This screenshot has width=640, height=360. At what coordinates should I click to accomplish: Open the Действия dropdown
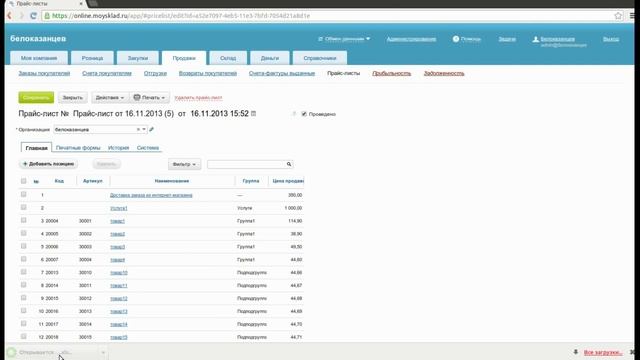tap(109, 98)
